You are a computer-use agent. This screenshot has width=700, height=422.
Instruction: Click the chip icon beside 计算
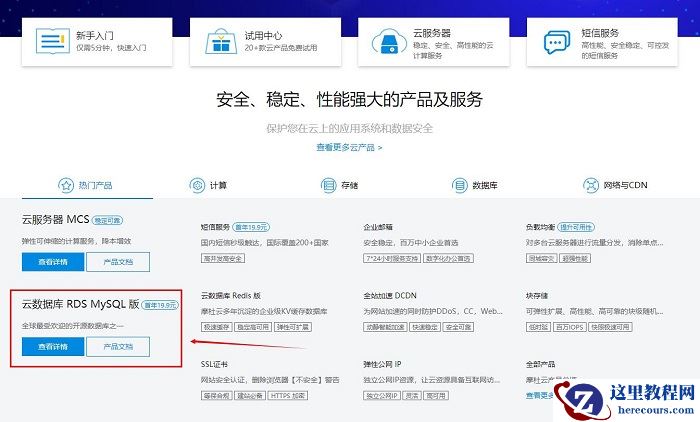(x=197, y=185)
